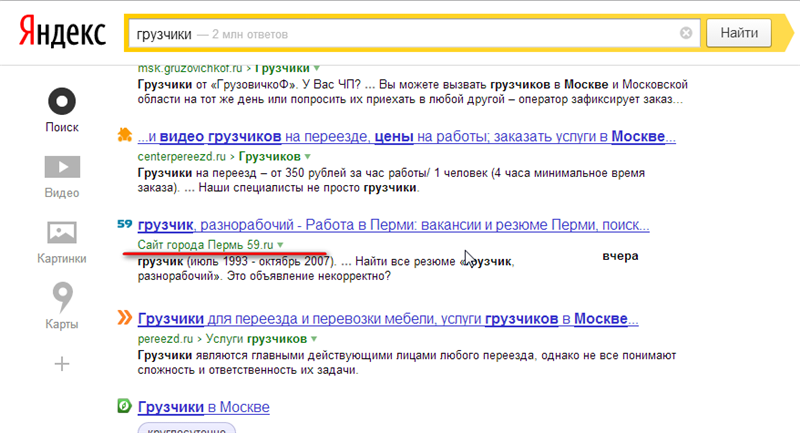Clear the search field with X icon
The image size is (800, 433).
click(686, 33)
